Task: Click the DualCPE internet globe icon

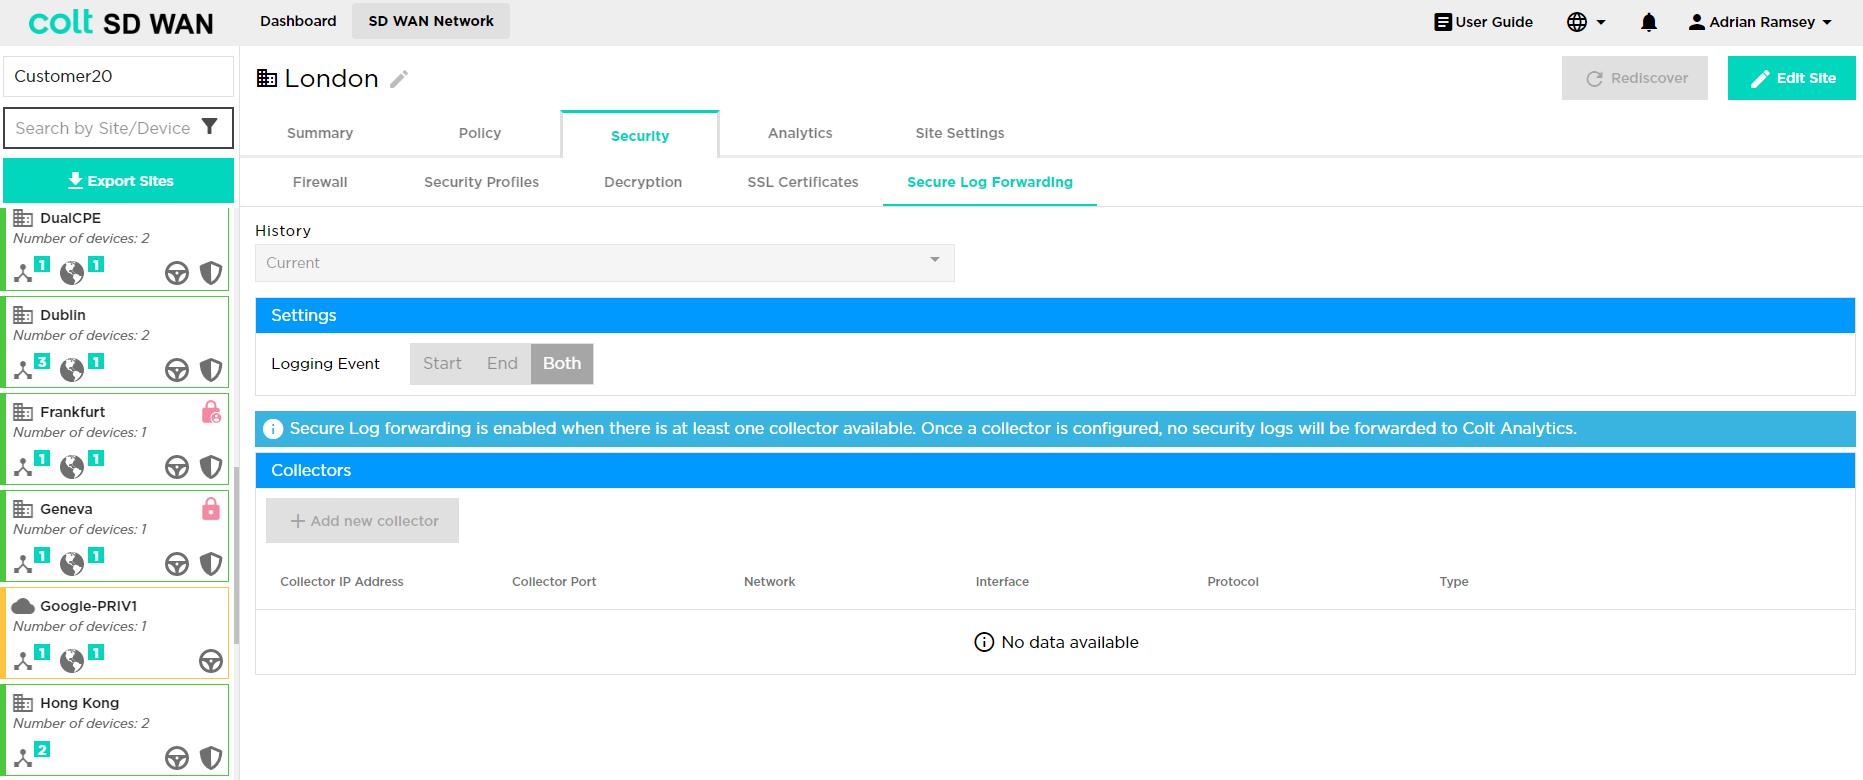Action: click(72, 272)
